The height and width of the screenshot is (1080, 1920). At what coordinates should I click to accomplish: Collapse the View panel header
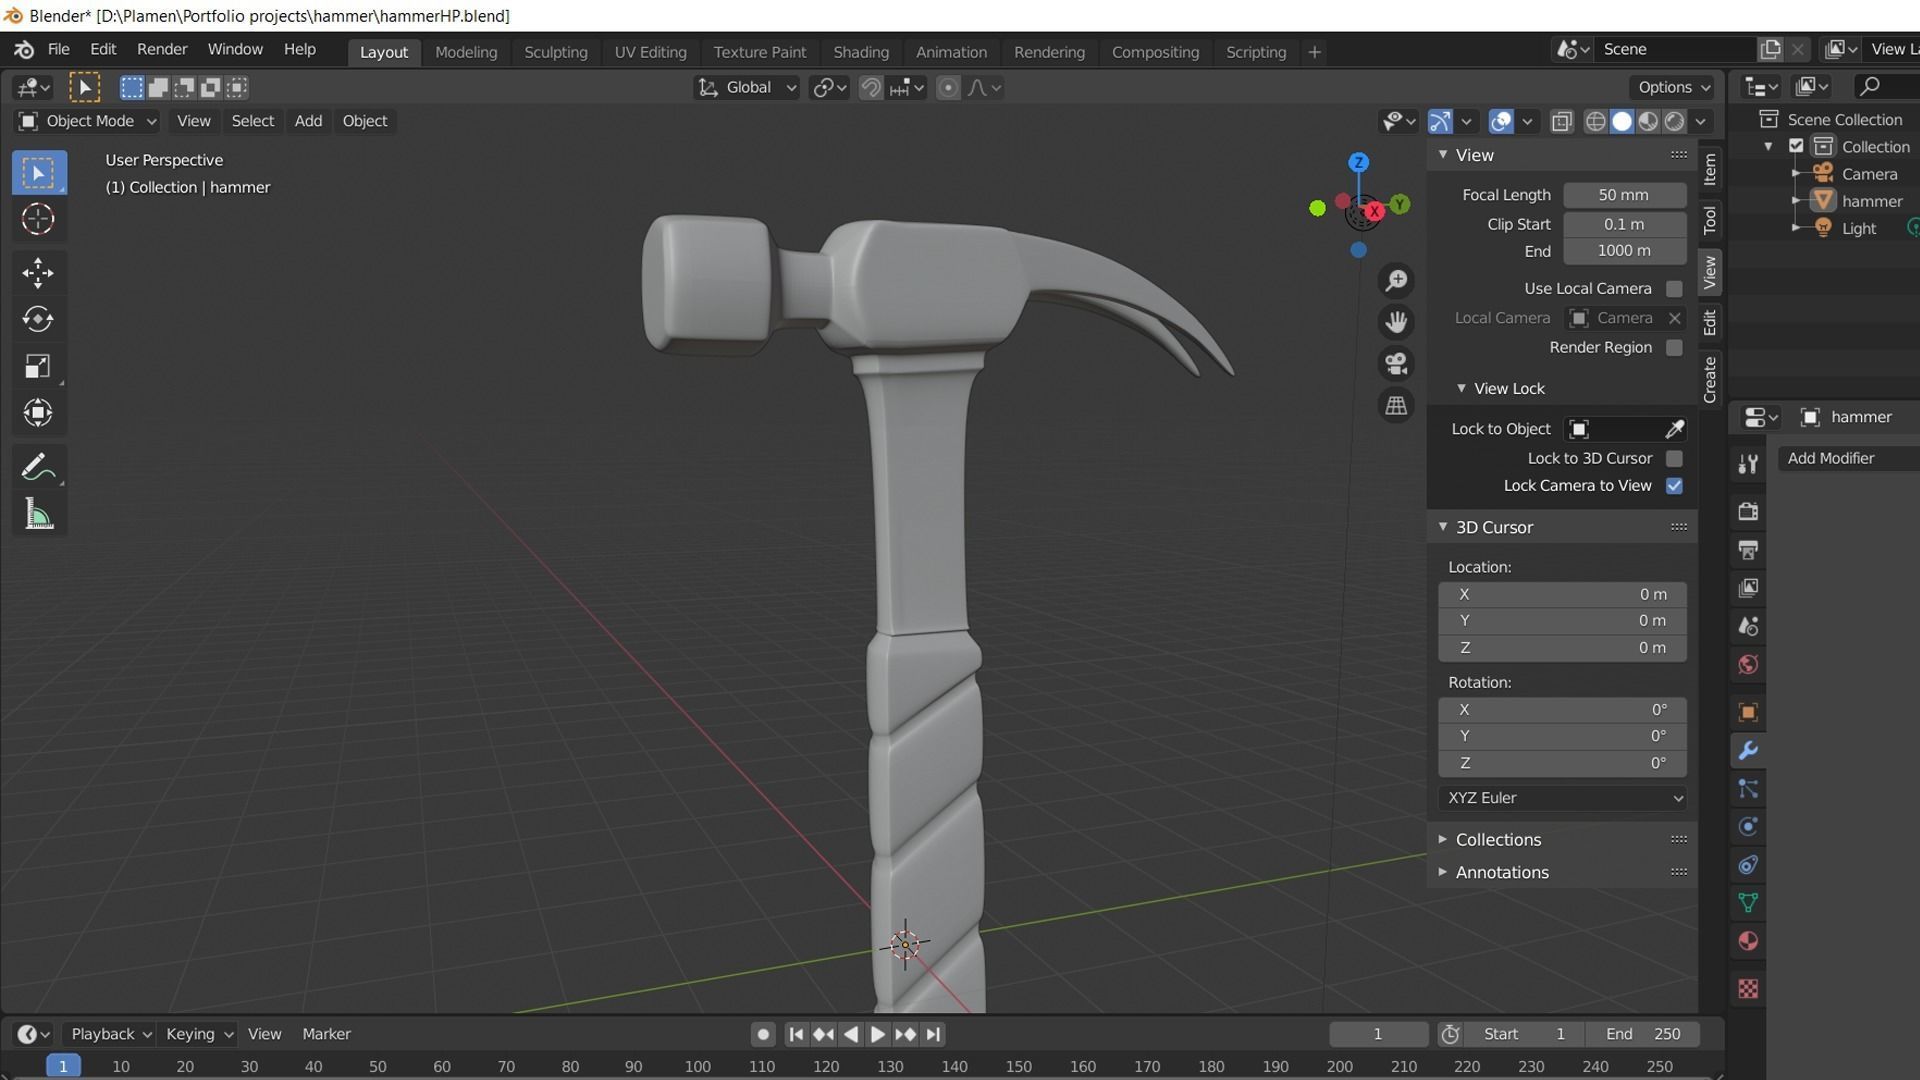pyautogui.click(x=1562, y=155)
